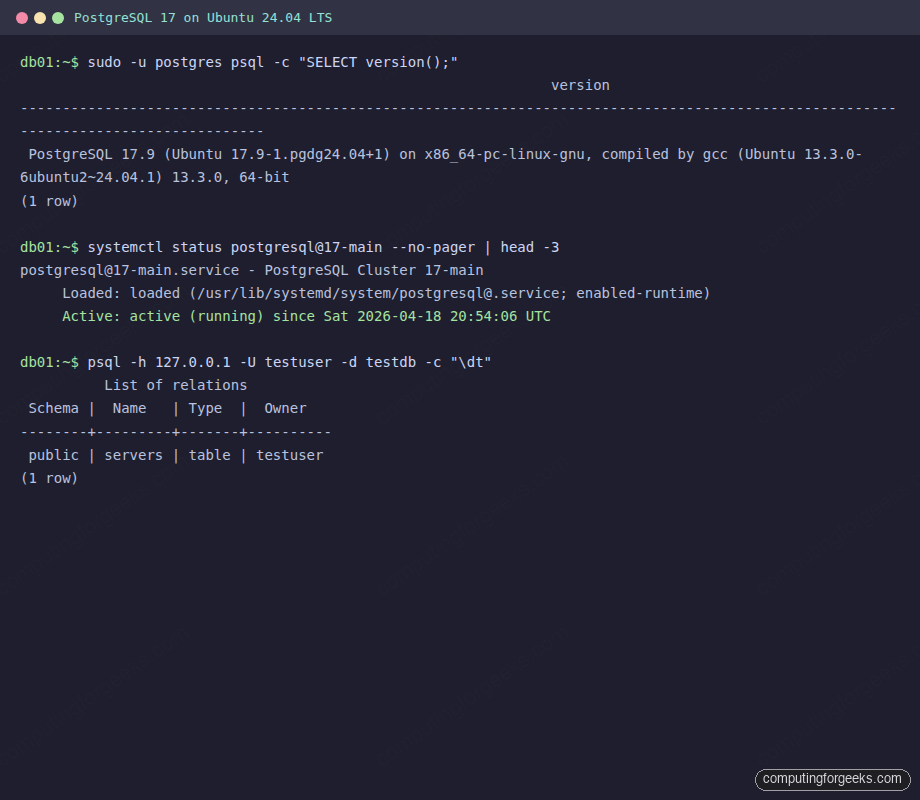Click the window title PostgreSQL 17 on Ubuntu 24.04 LTS
The width and height of the screenshot is (920, 800).
pos(203,18)
